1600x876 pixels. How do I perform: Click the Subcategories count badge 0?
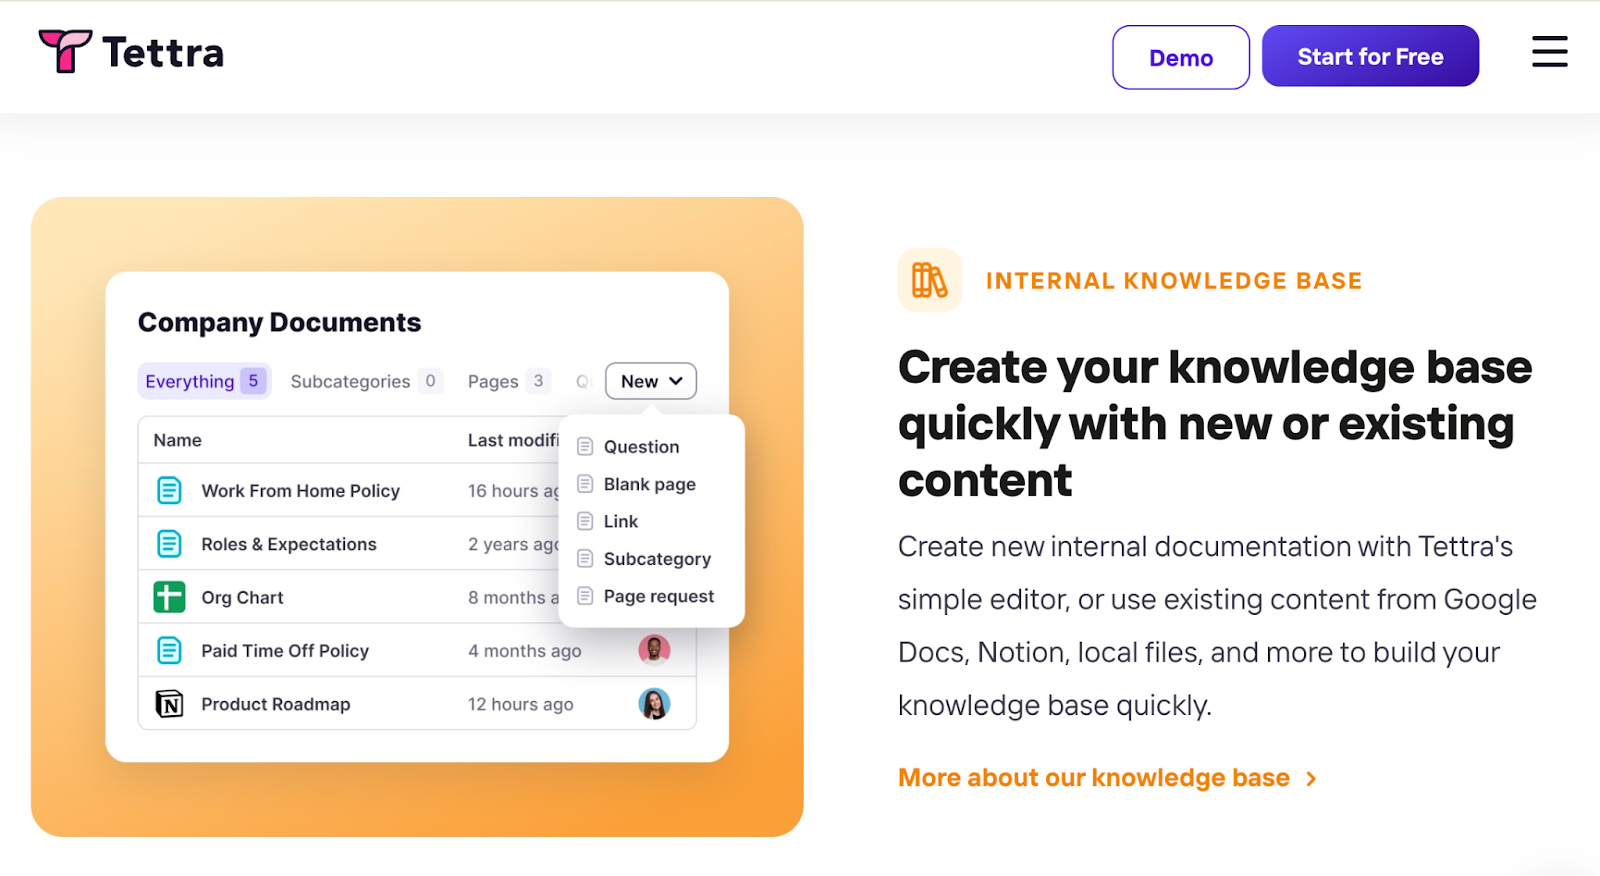click(431, 381)
